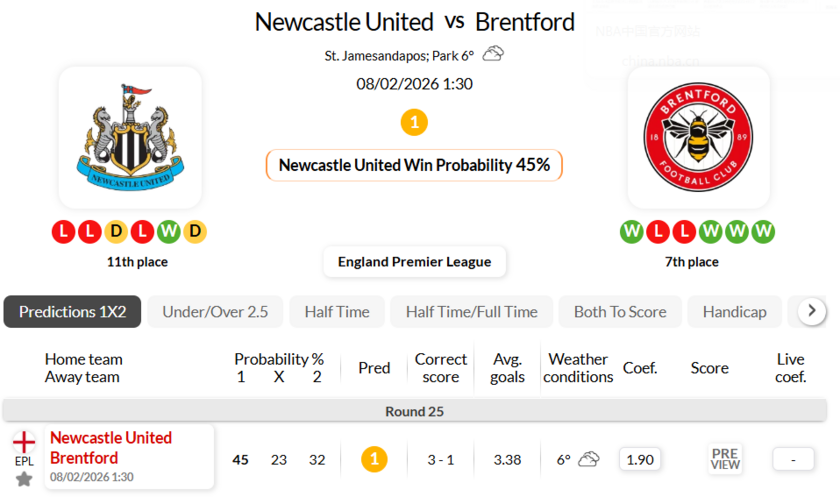This screenshot has height=504, width=840.
Task: Open the PREVIEW score button
Action: coord(725,459)
